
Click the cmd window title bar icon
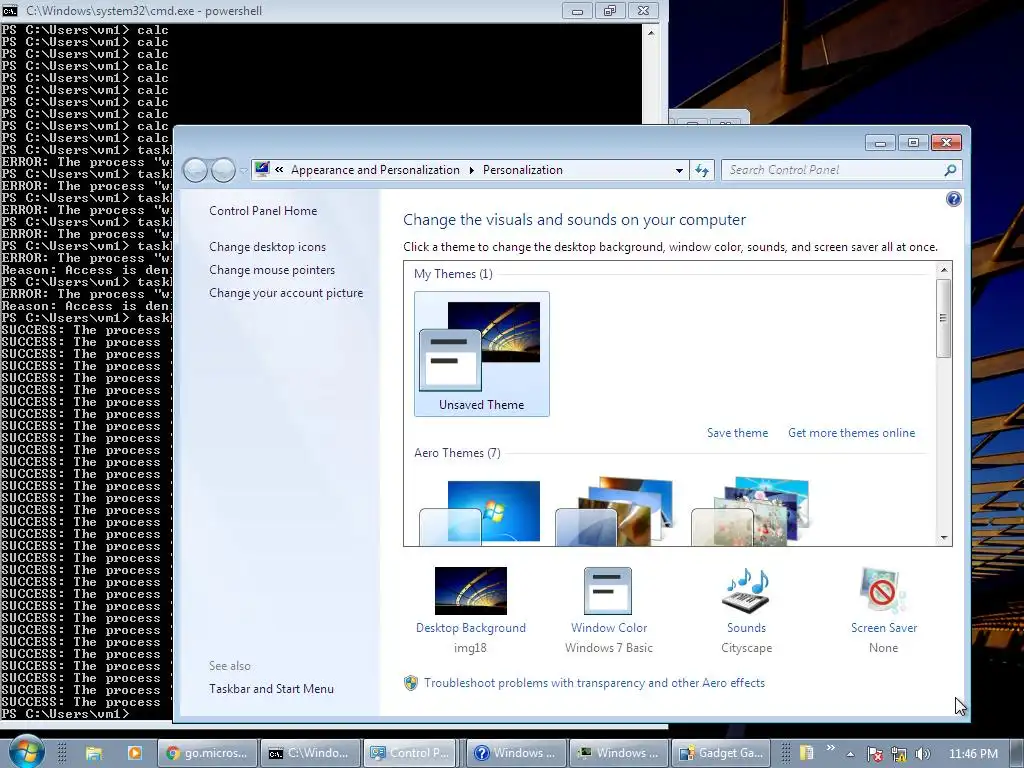[10, 10]
